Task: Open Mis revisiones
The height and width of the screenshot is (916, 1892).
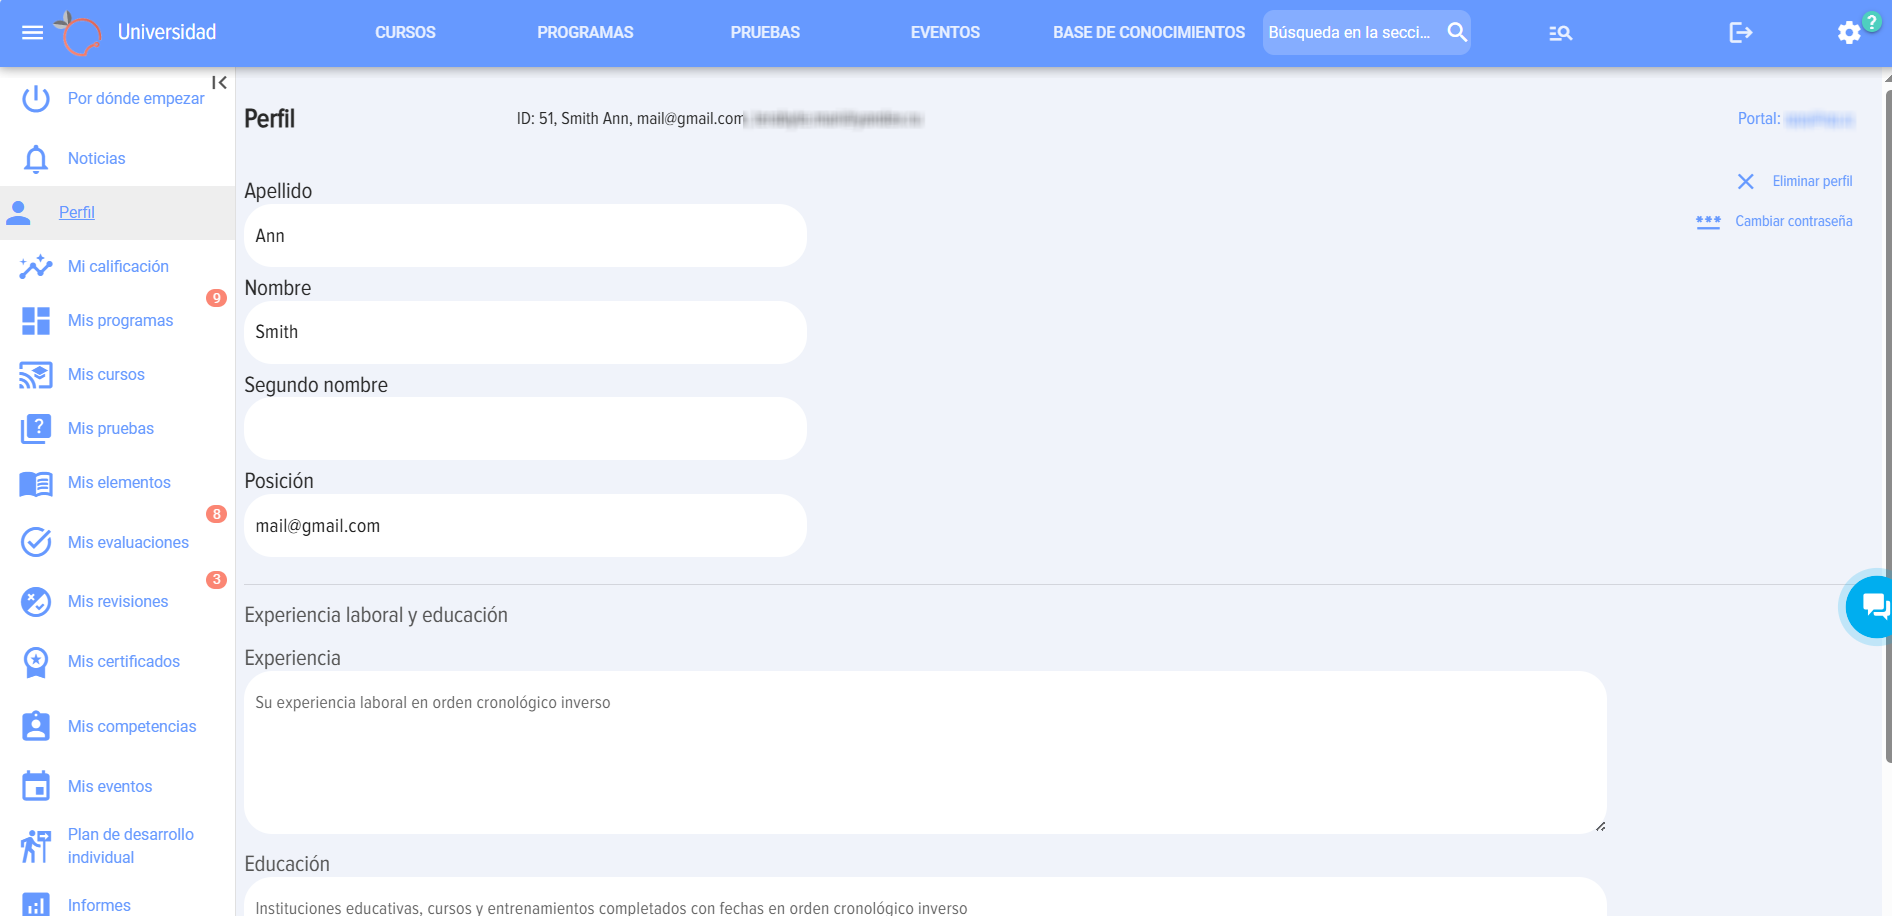Action: (118, 602)
